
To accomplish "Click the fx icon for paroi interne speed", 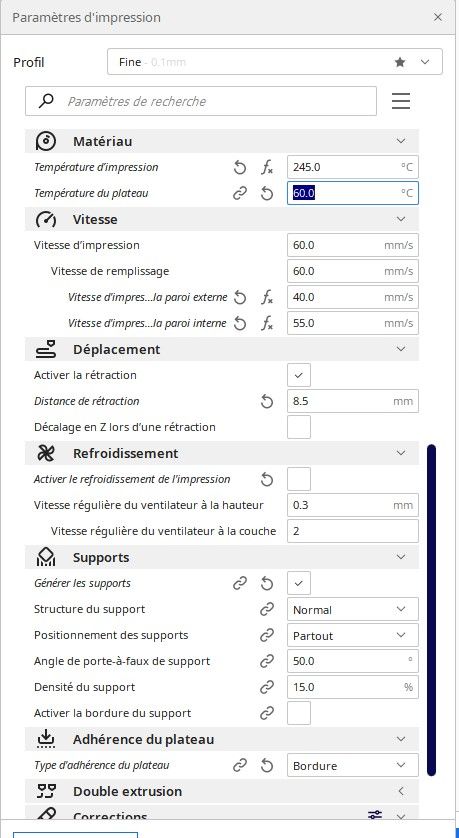I will coord(267,323).
